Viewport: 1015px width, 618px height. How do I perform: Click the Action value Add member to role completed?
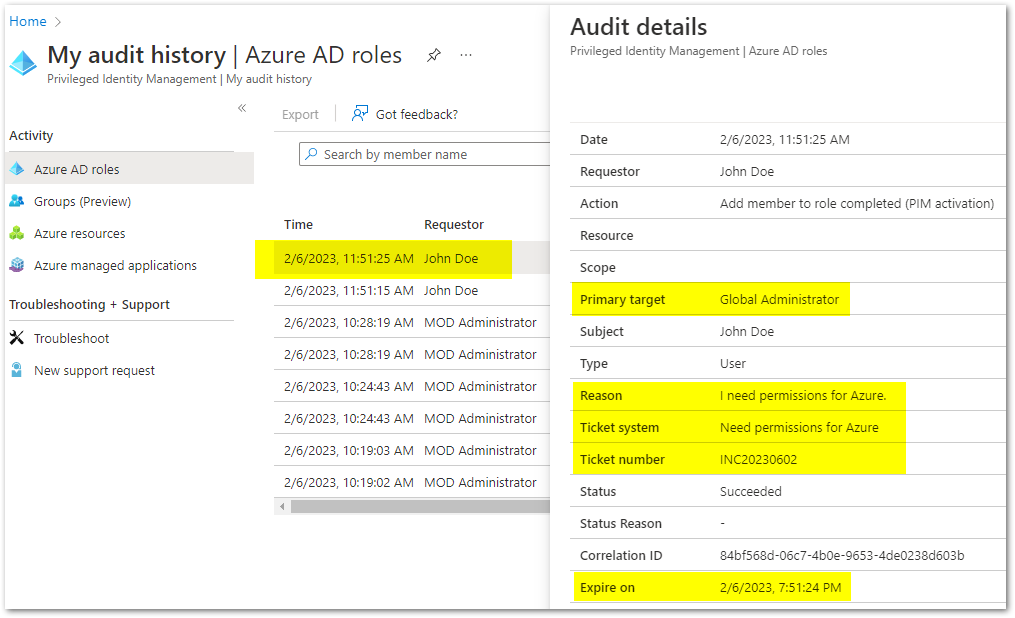tap(857, 203)
